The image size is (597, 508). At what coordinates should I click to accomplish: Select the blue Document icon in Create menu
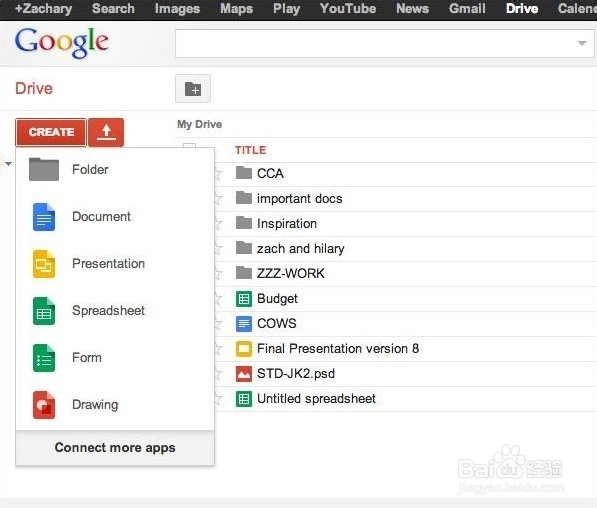tap(44, 217)
